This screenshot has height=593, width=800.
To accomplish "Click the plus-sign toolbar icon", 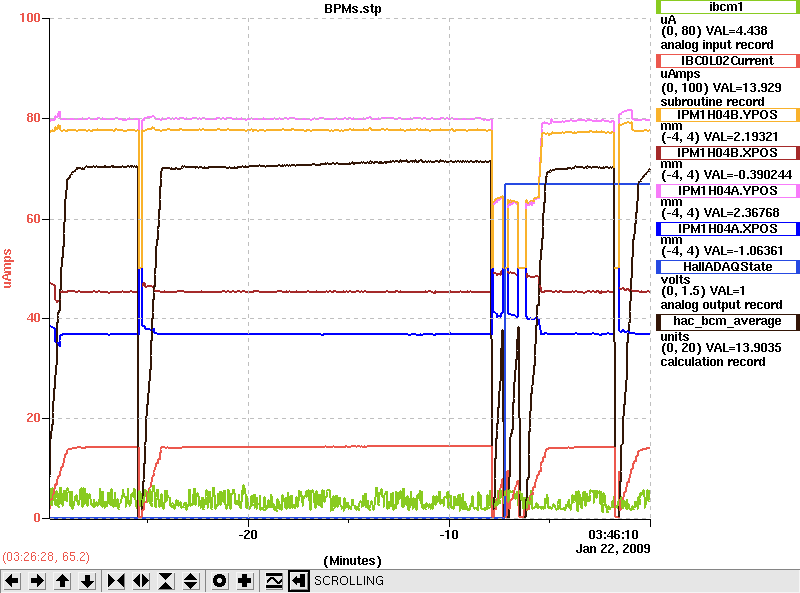I will click(x=244, y=581).
